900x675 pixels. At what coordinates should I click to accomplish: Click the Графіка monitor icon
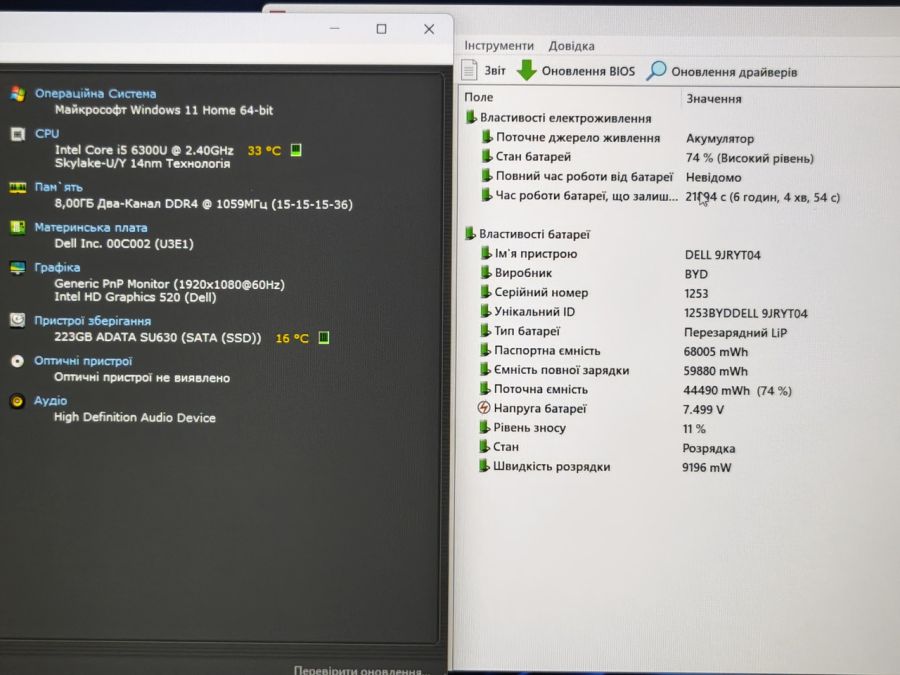[x=18, y=268]
